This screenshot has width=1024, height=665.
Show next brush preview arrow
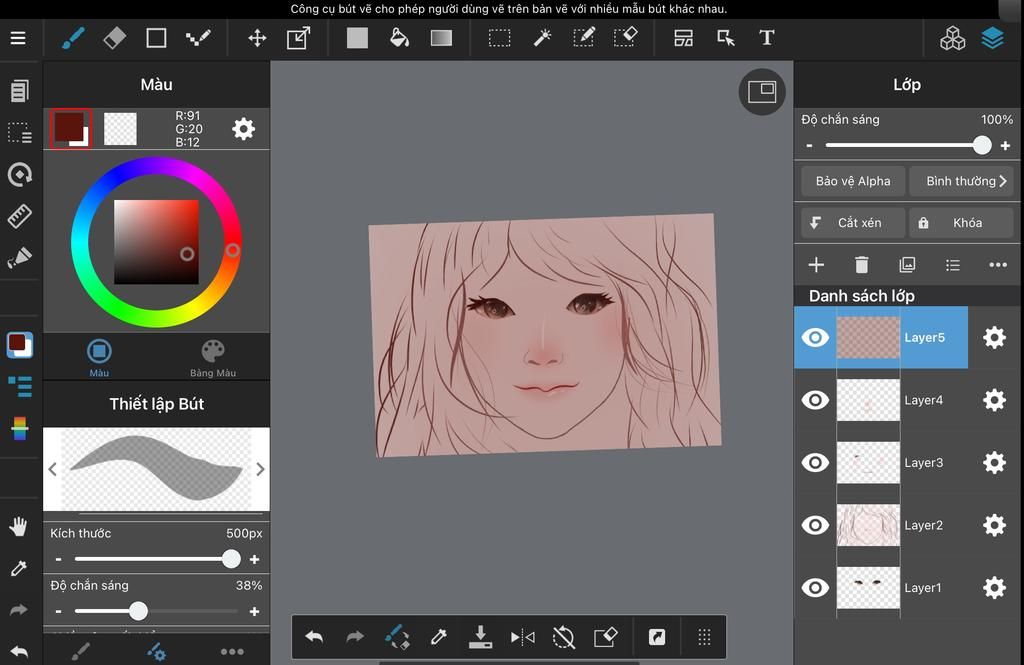point(260,469)
